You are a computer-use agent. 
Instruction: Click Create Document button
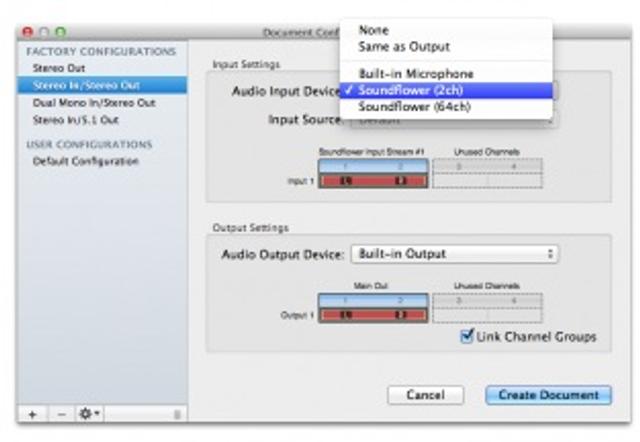549,395
